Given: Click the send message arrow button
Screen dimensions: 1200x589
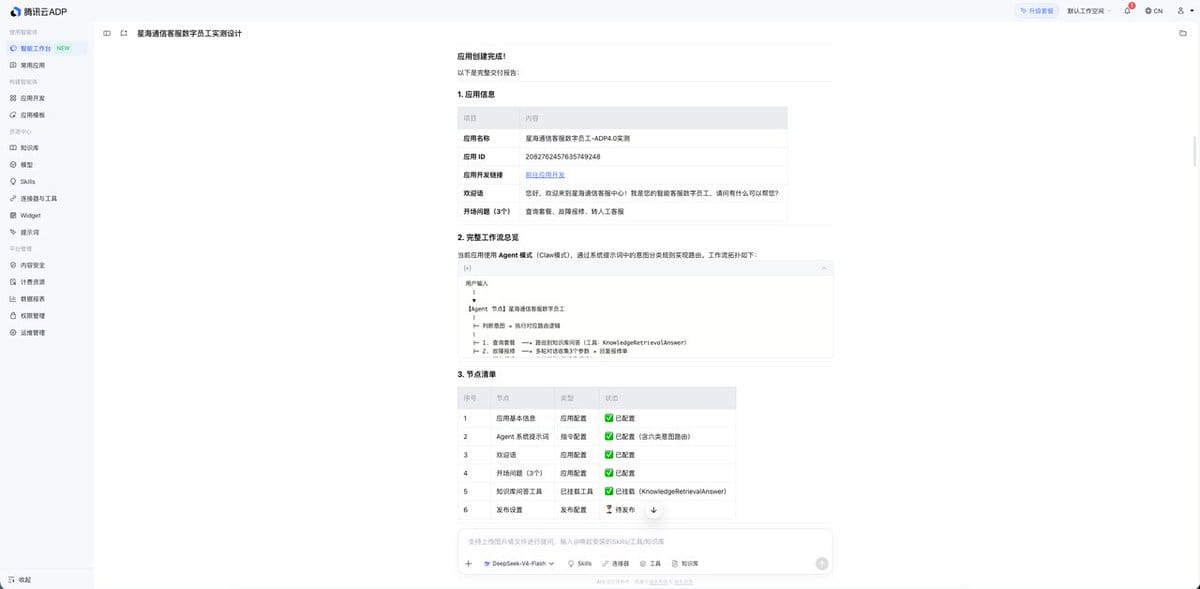Looking at the screenshot, I should coord(822,563).
